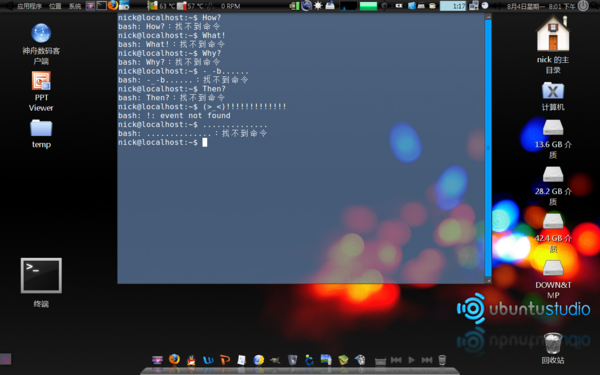Click the play button in the dock
Image resolution: width=600 pixels, height=375 pixels.
411,360
